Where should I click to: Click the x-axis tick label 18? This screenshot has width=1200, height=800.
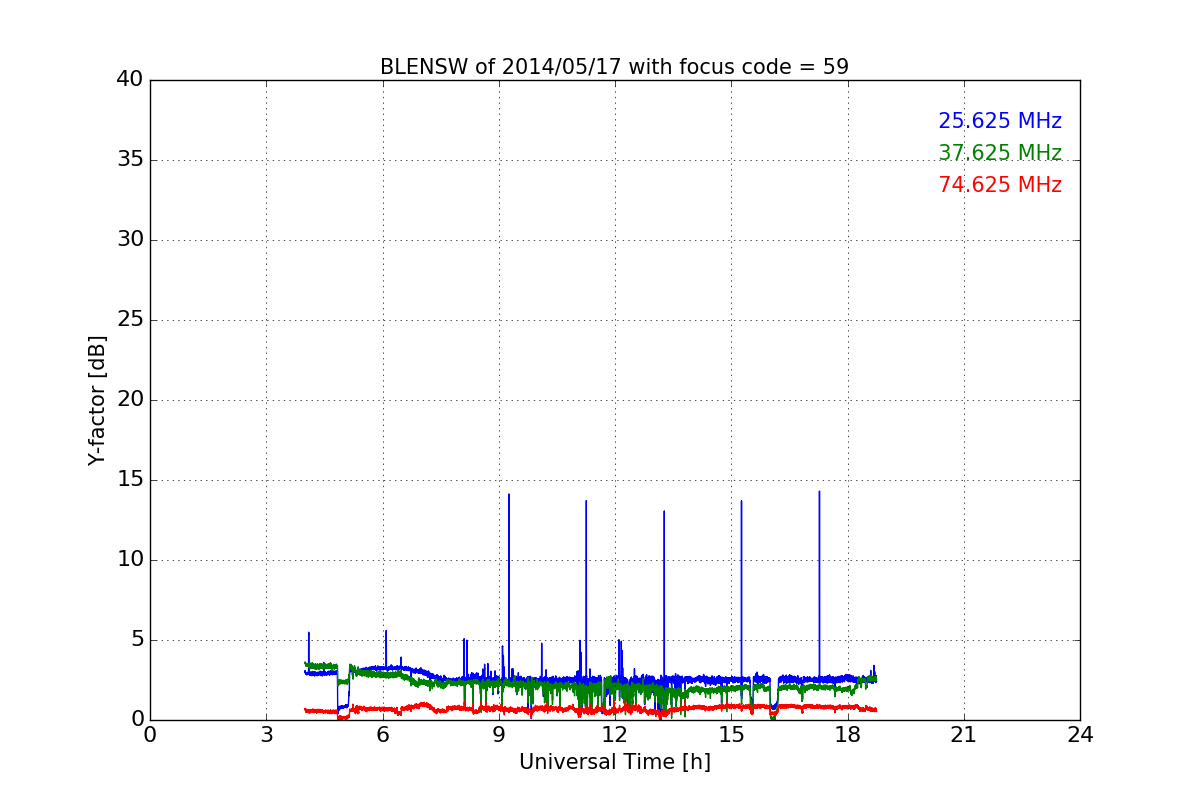(x=848, y=734)
